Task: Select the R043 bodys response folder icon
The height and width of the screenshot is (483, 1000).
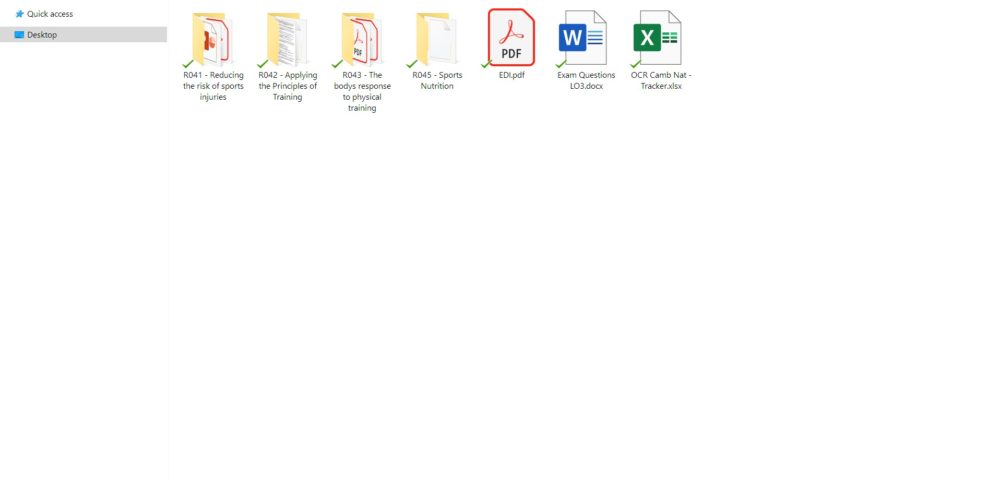Action: [x=361, y=39]
